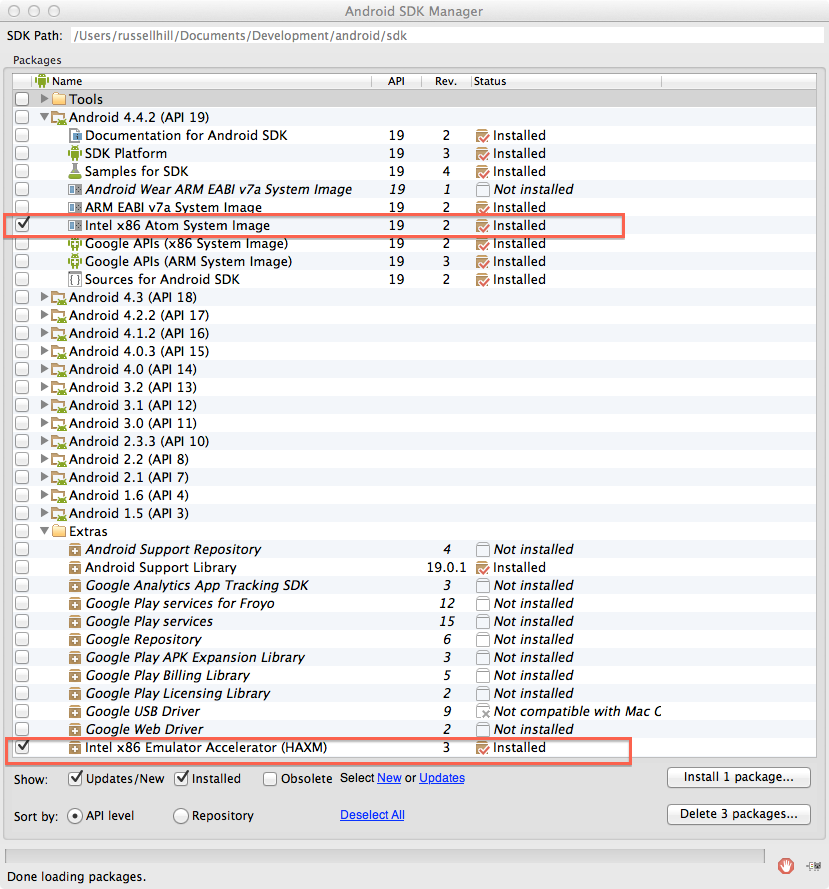Toggle the Updates/New show filter checkbox
The image size is (829, 889).
point(75,778)
